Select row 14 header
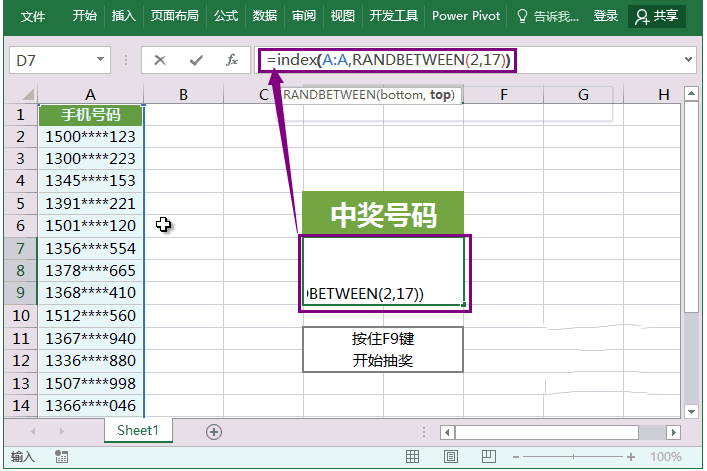The image size is (707, 471). tap(20, 405)
